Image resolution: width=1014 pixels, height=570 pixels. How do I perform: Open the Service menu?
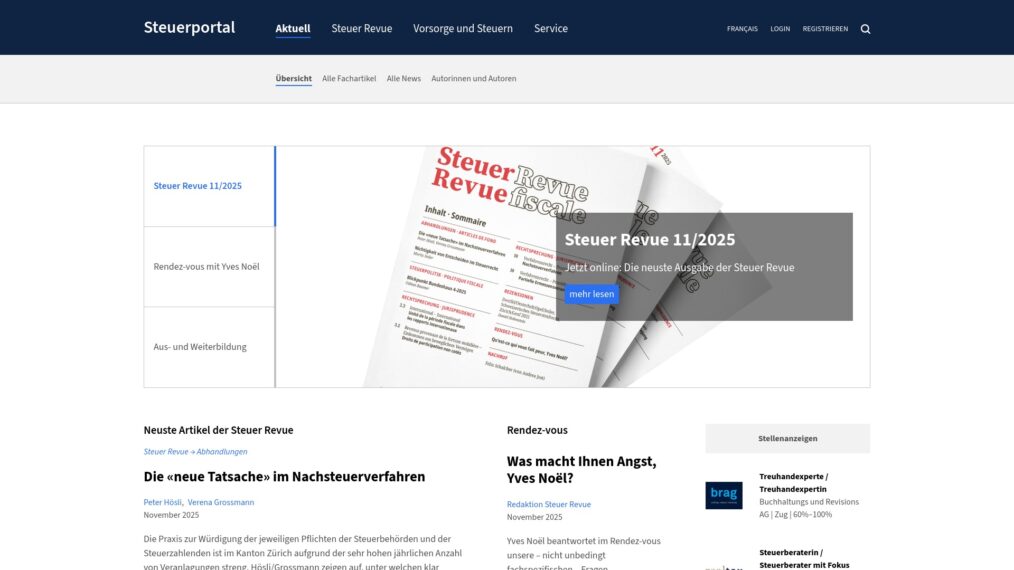click(550, 29)
